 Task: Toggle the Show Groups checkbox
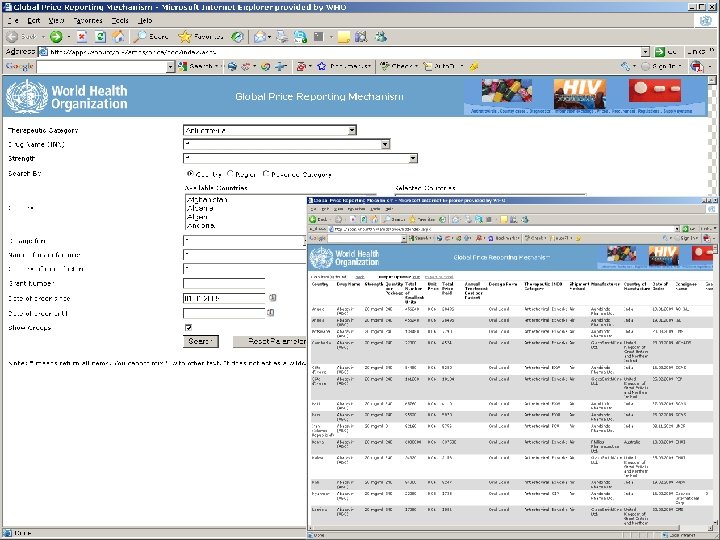point(188,327)
